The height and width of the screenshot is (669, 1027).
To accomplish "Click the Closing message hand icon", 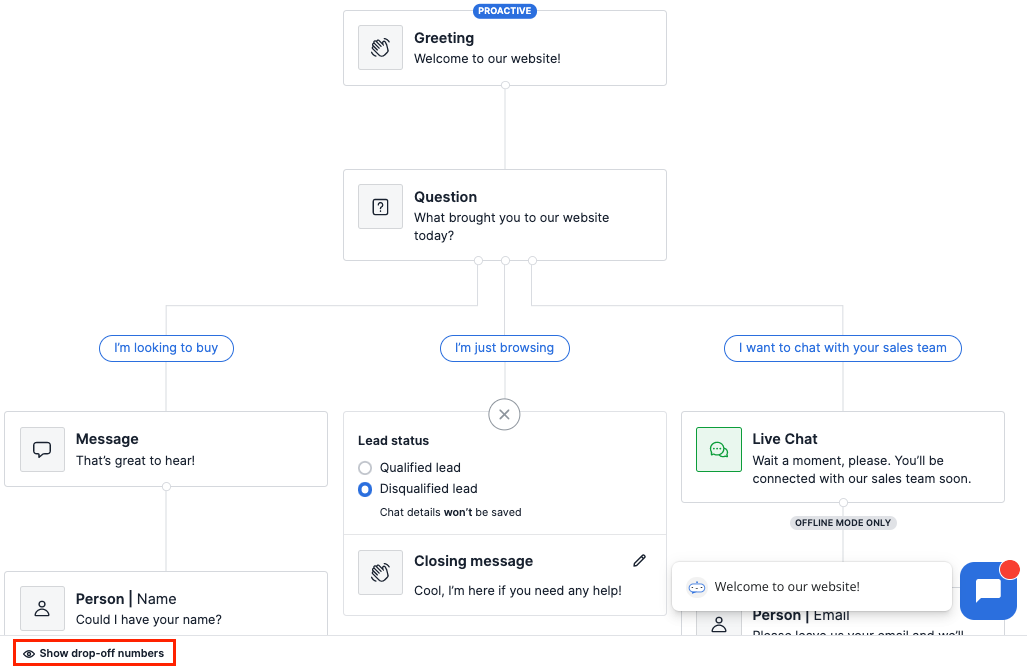I will (x=380, y=572).
